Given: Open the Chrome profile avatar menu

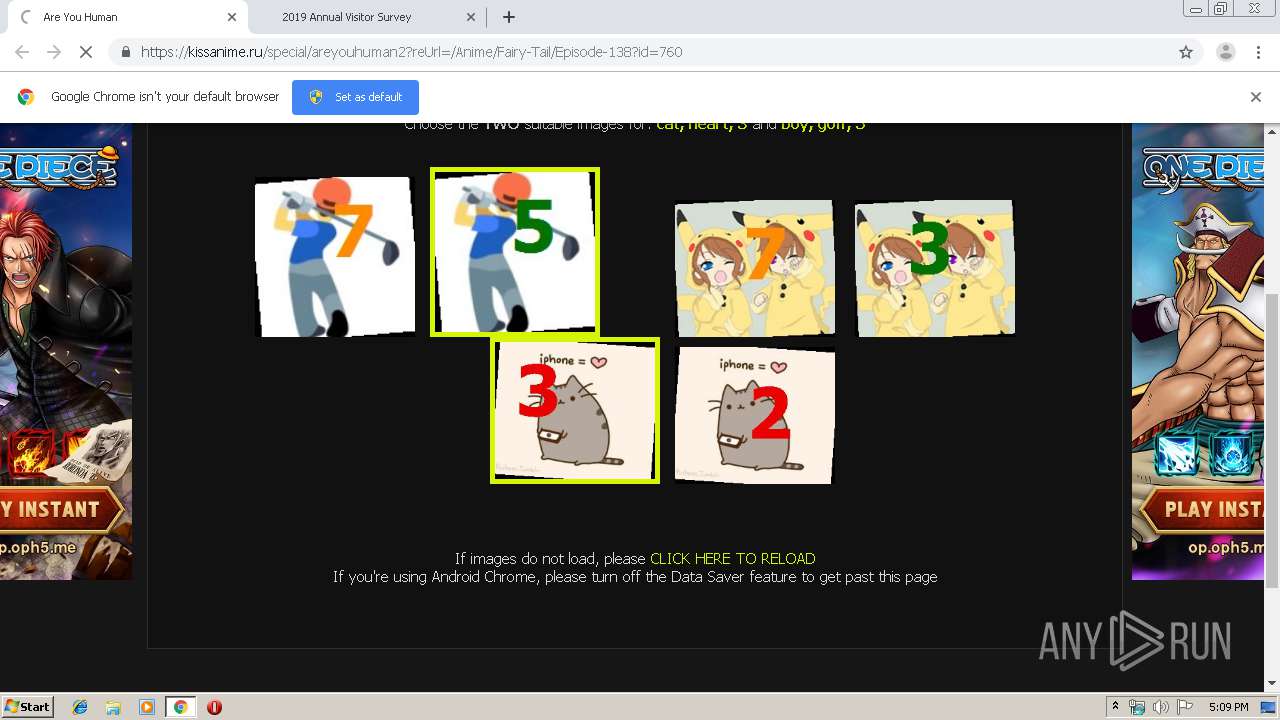Looking at the screenshot, I should coord(1225,52).
